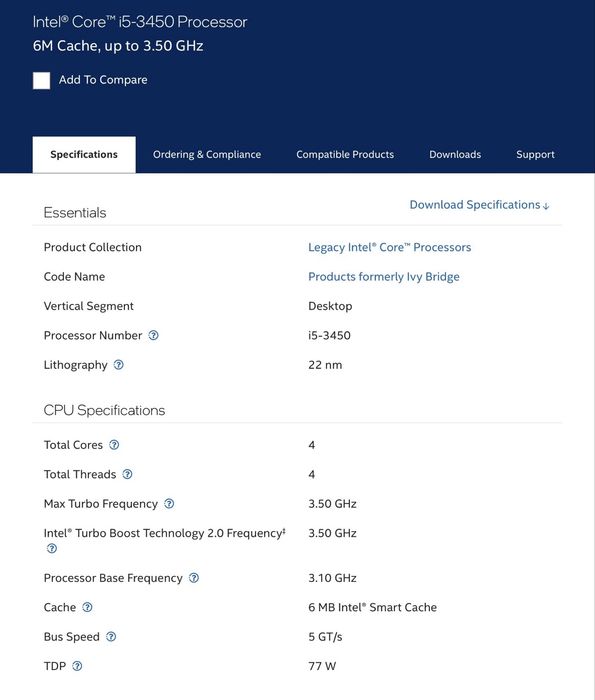The height and width of the screenshot is (700, 595).
Task: Click the Bus Speed label text
Action: point(71,637)
